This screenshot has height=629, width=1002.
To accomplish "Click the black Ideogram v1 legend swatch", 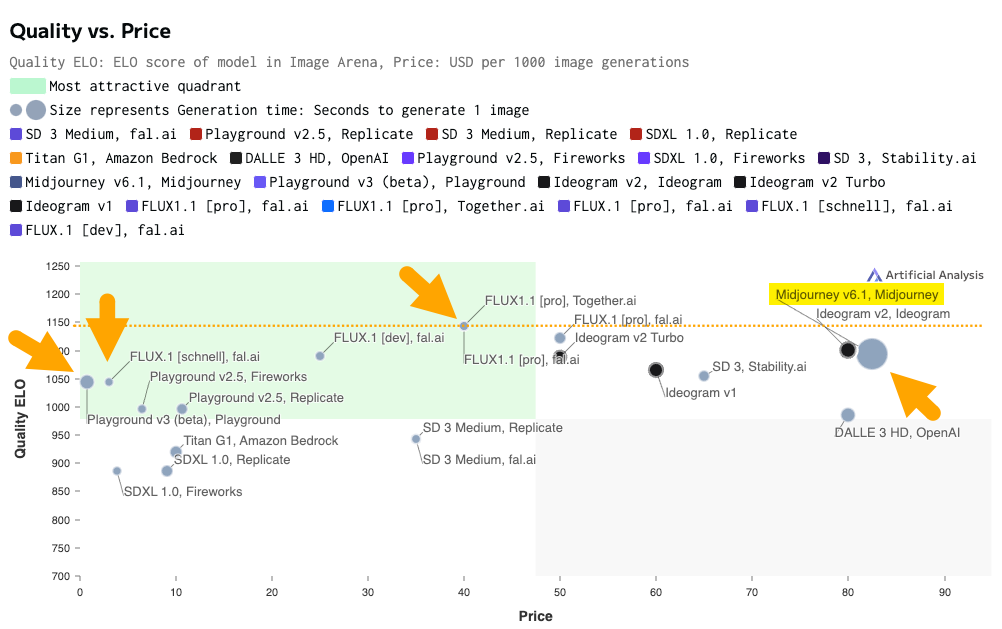I will (16, 206).
